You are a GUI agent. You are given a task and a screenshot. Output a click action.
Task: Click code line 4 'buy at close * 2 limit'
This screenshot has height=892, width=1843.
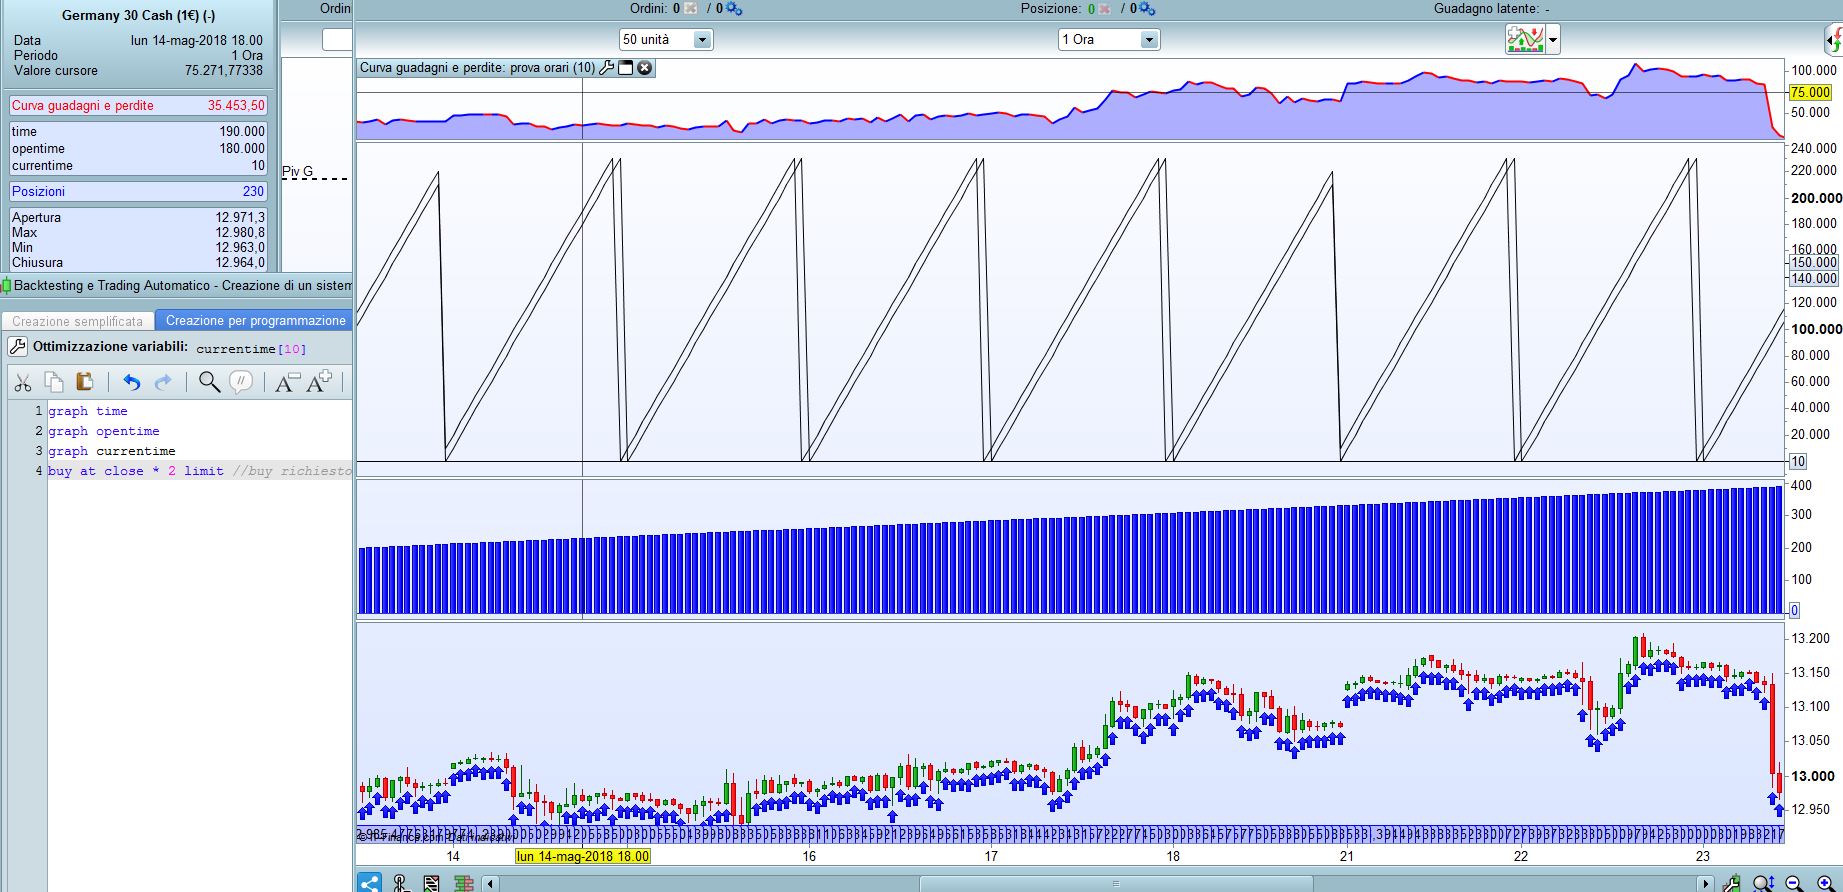click(x=200, y=471)
